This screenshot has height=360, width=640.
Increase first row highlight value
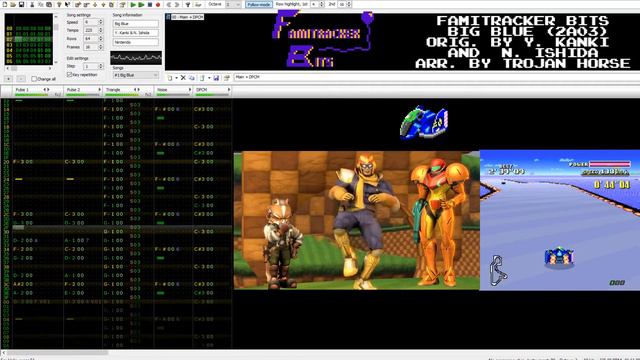point(322,2)
